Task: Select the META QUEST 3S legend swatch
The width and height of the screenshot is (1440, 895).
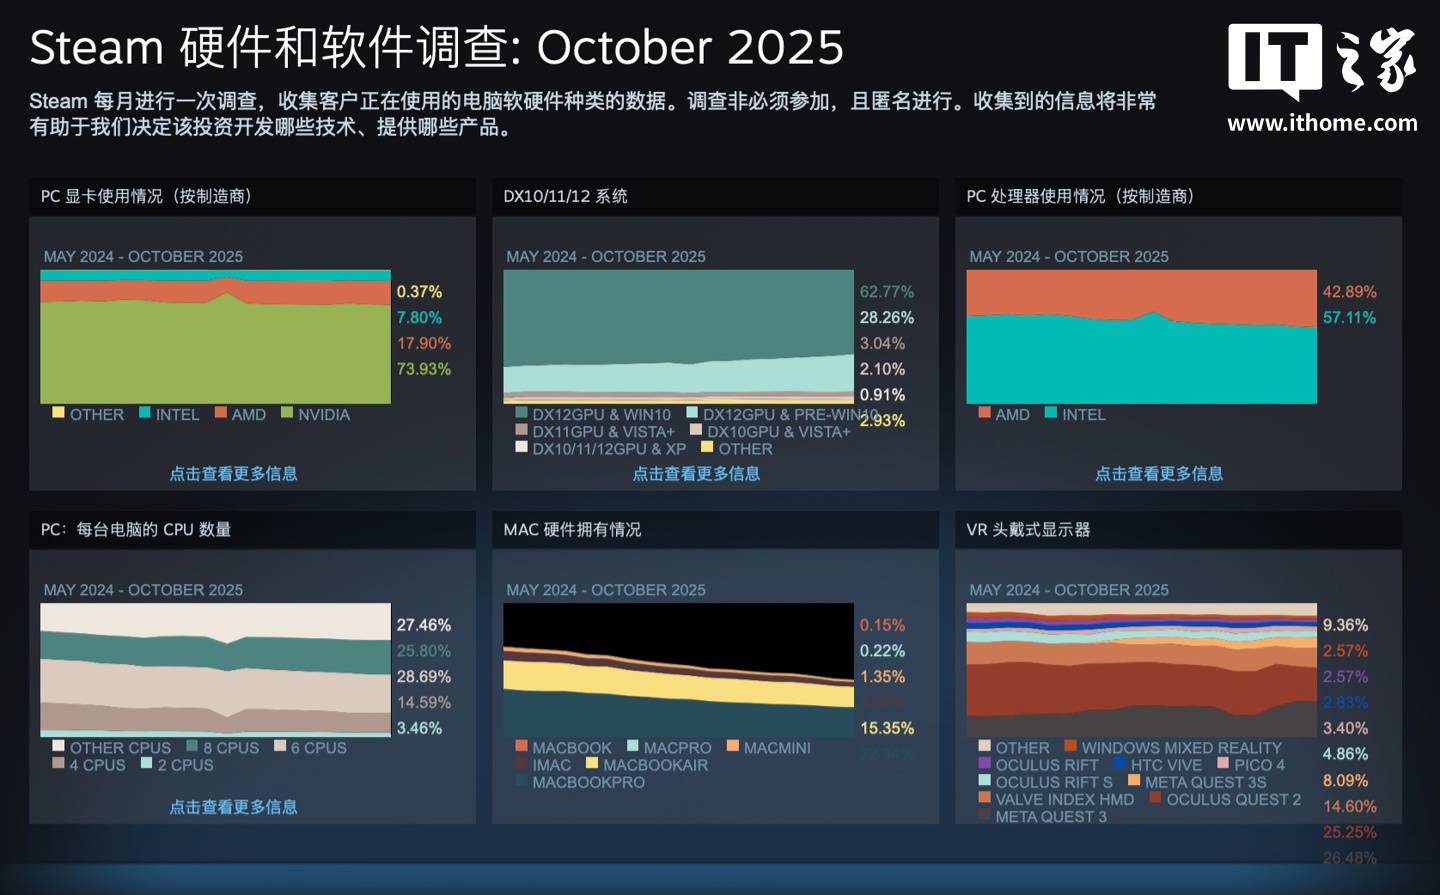Action: click(x=1134, y=780)
